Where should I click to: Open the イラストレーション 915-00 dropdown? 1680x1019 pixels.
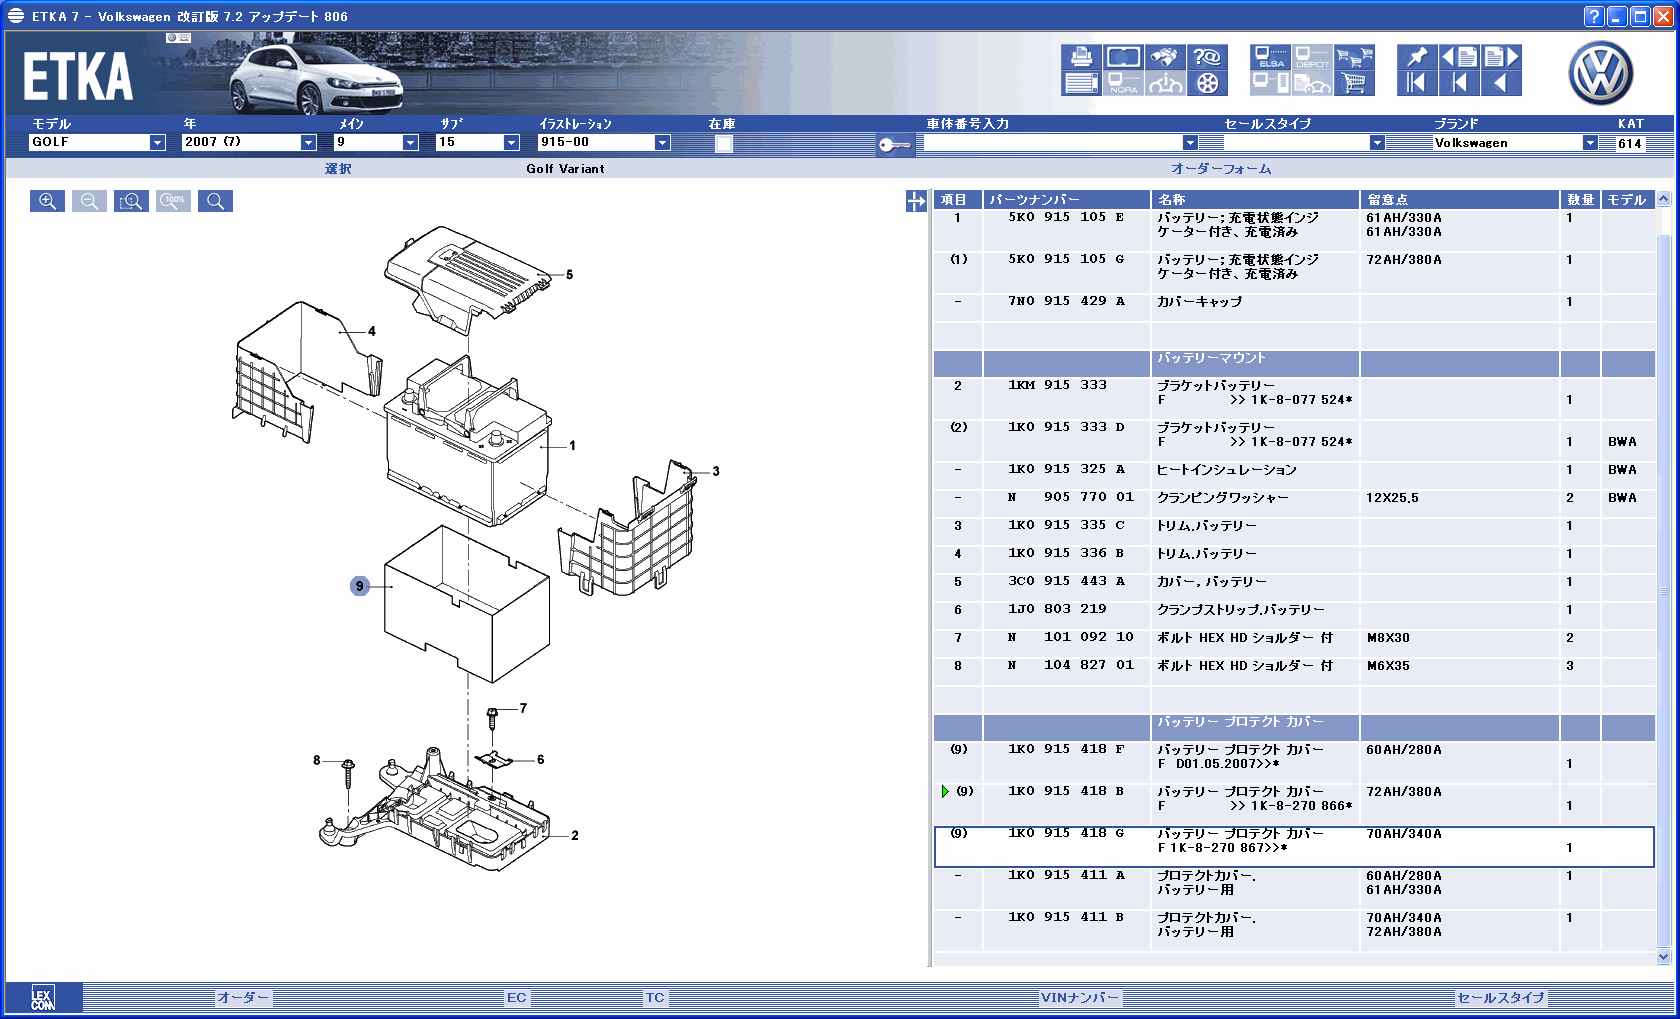662,143
